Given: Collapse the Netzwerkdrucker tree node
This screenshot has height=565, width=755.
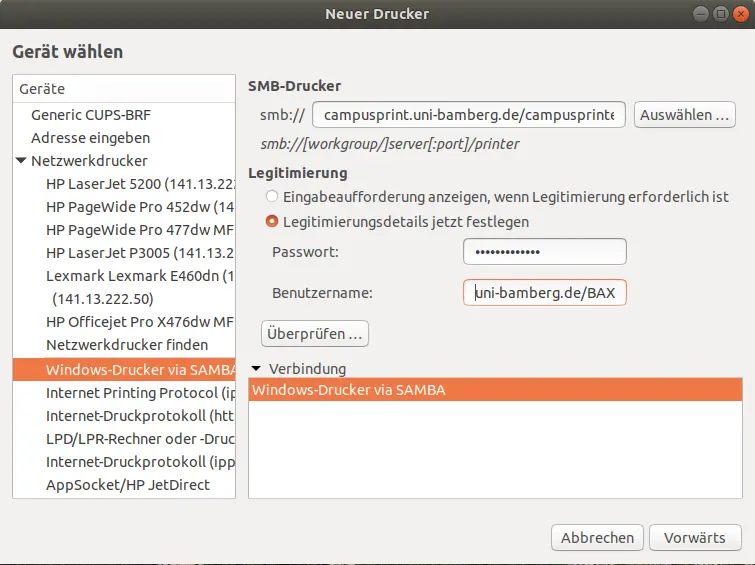Looking at the screenshot, I should tap(21, 160).
